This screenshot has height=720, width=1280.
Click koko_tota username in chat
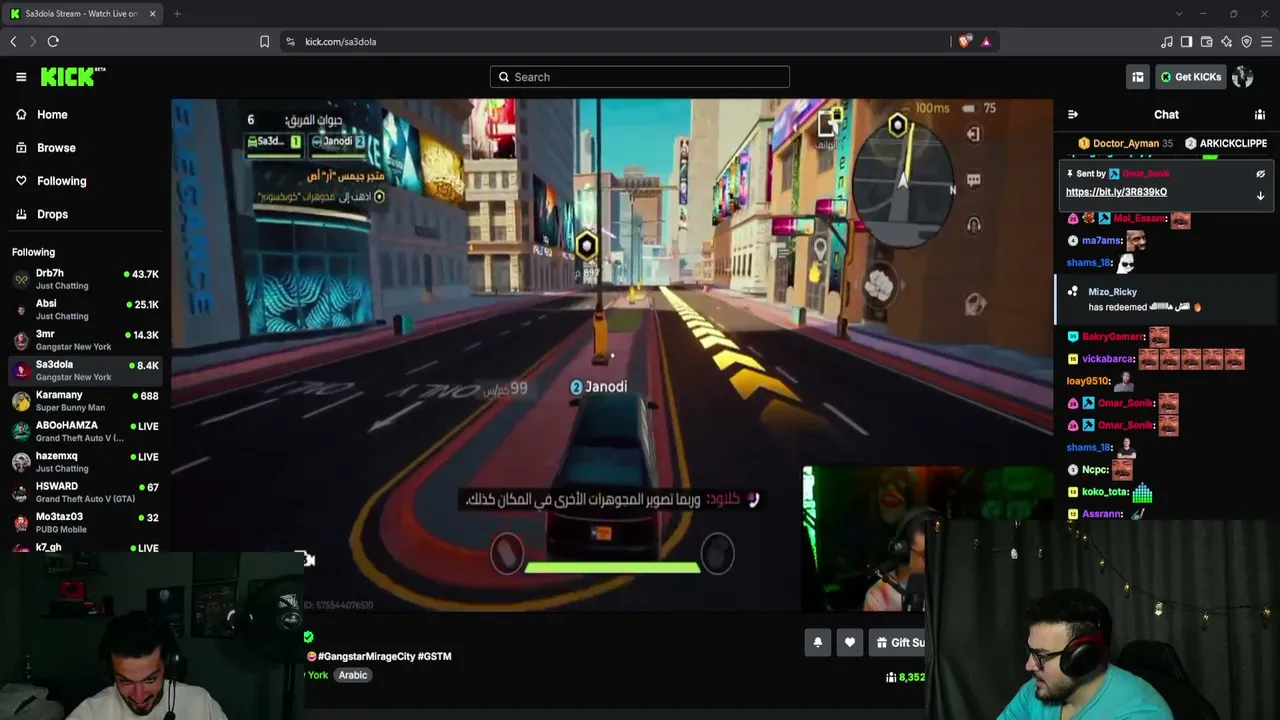pos(1105,492)
